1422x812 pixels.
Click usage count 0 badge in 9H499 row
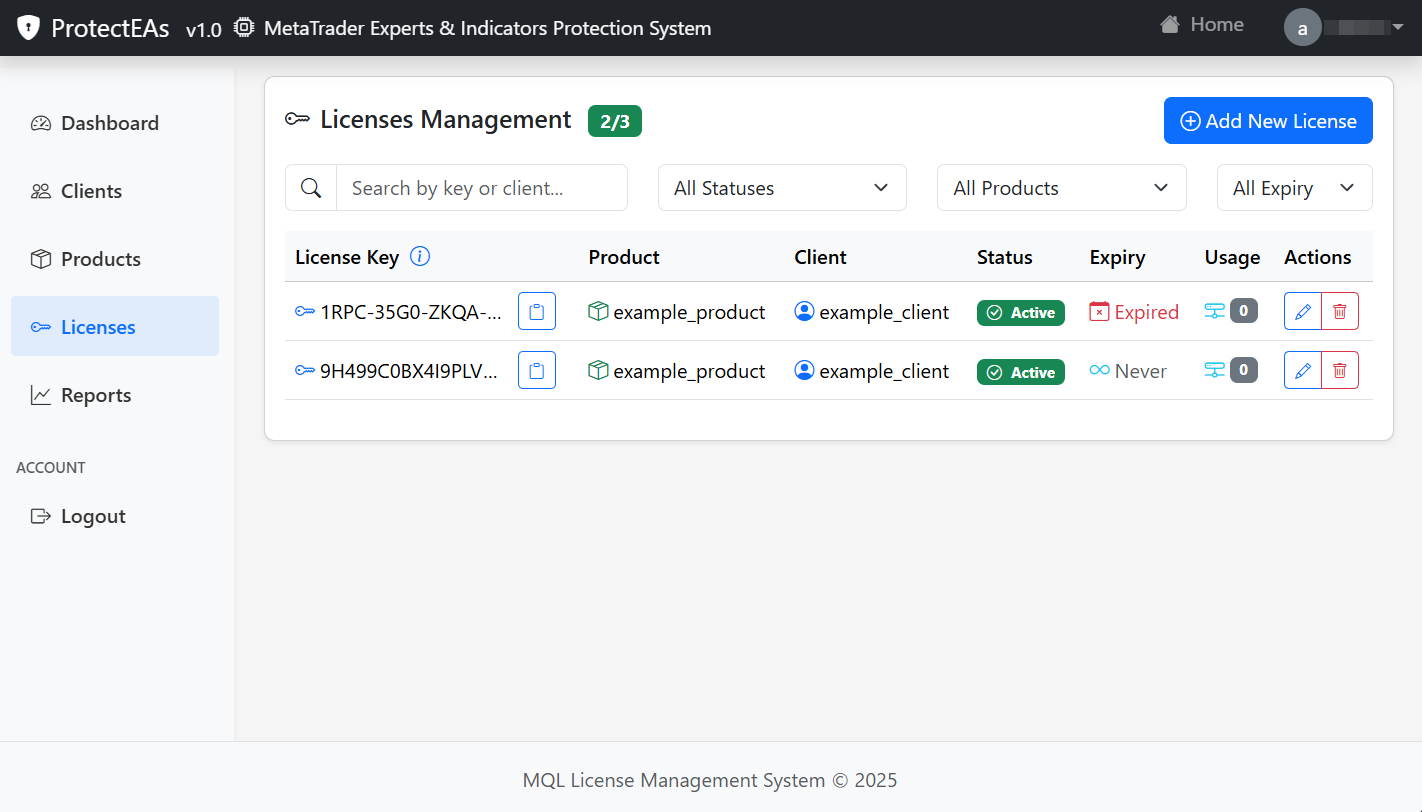(x=1243, y=370)
